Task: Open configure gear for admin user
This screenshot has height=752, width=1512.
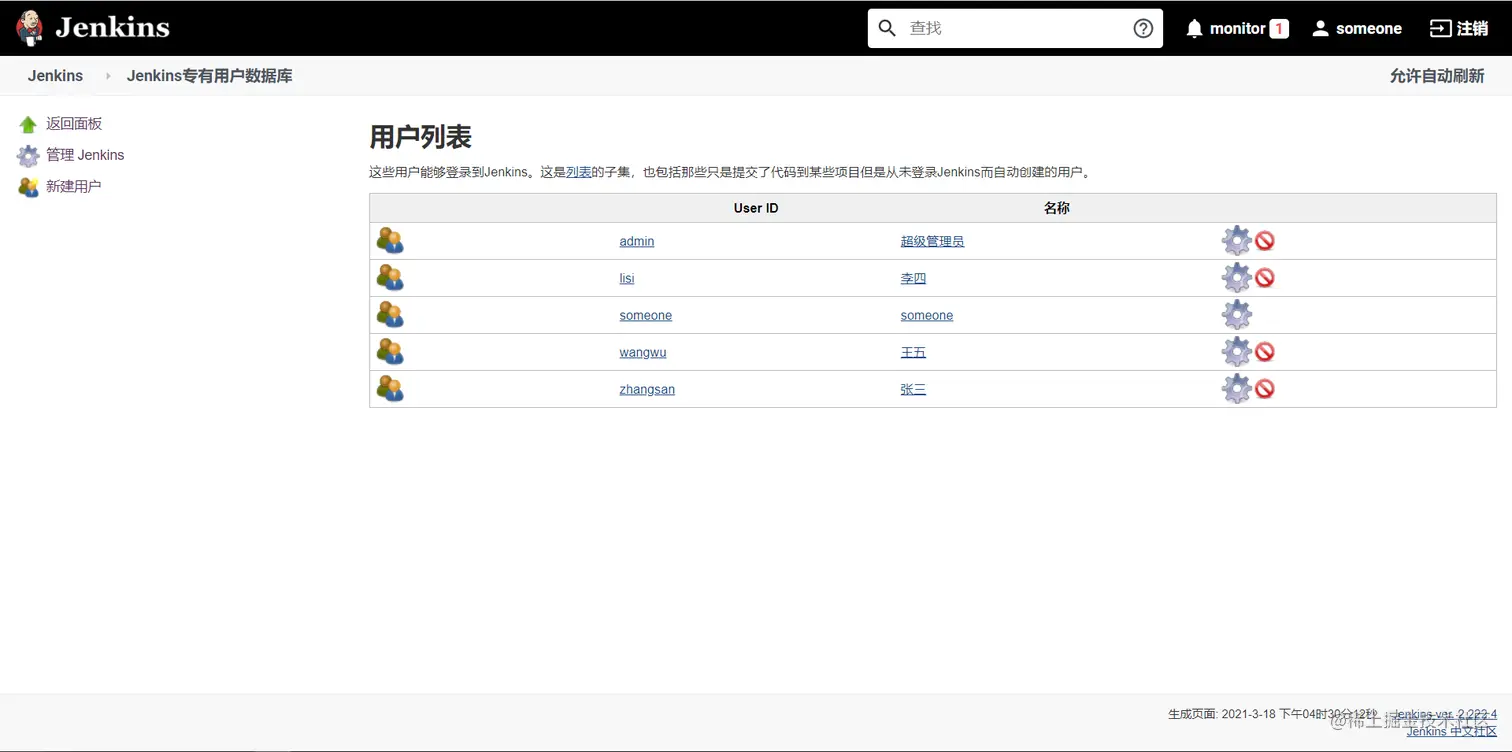Action: click(1237, 241)
